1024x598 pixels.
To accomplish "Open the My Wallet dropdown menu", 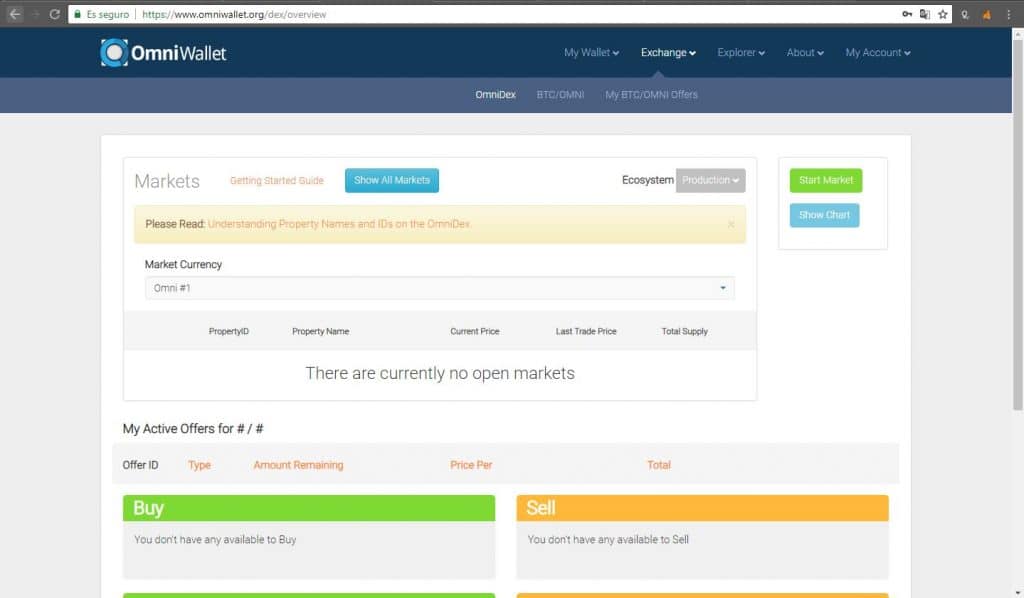I will 591,52.
